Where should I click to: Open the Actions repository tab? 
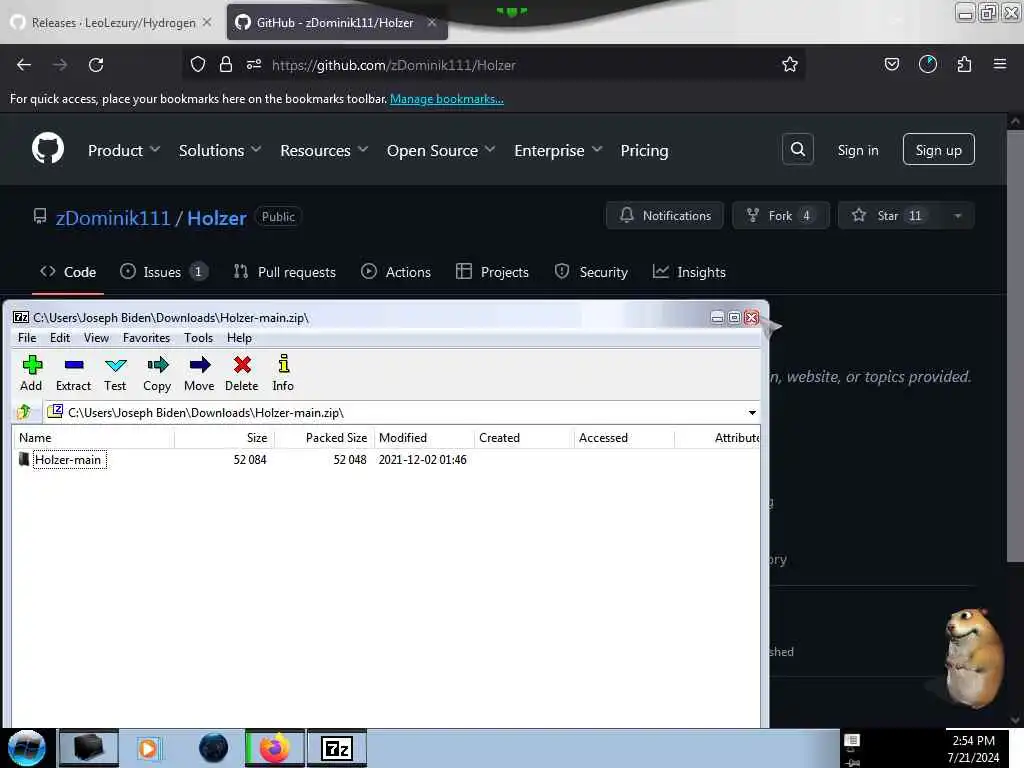(396, 272)
